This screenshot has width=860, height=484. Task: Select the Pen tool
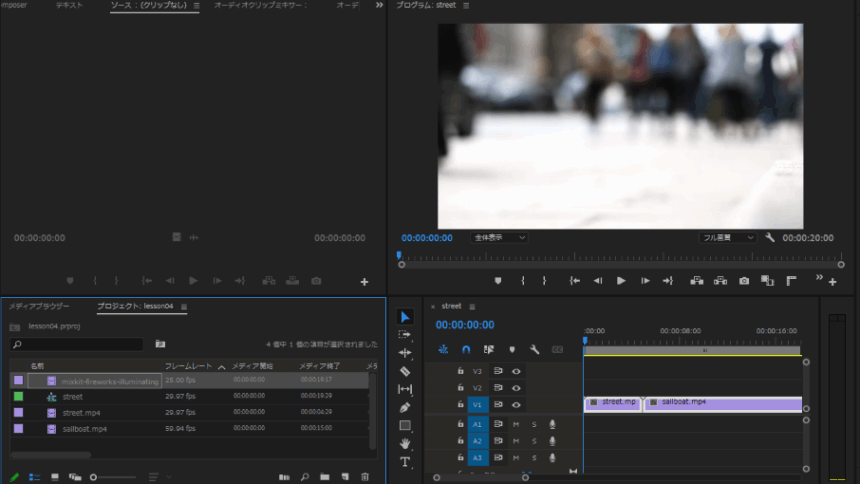coord(405,407)
